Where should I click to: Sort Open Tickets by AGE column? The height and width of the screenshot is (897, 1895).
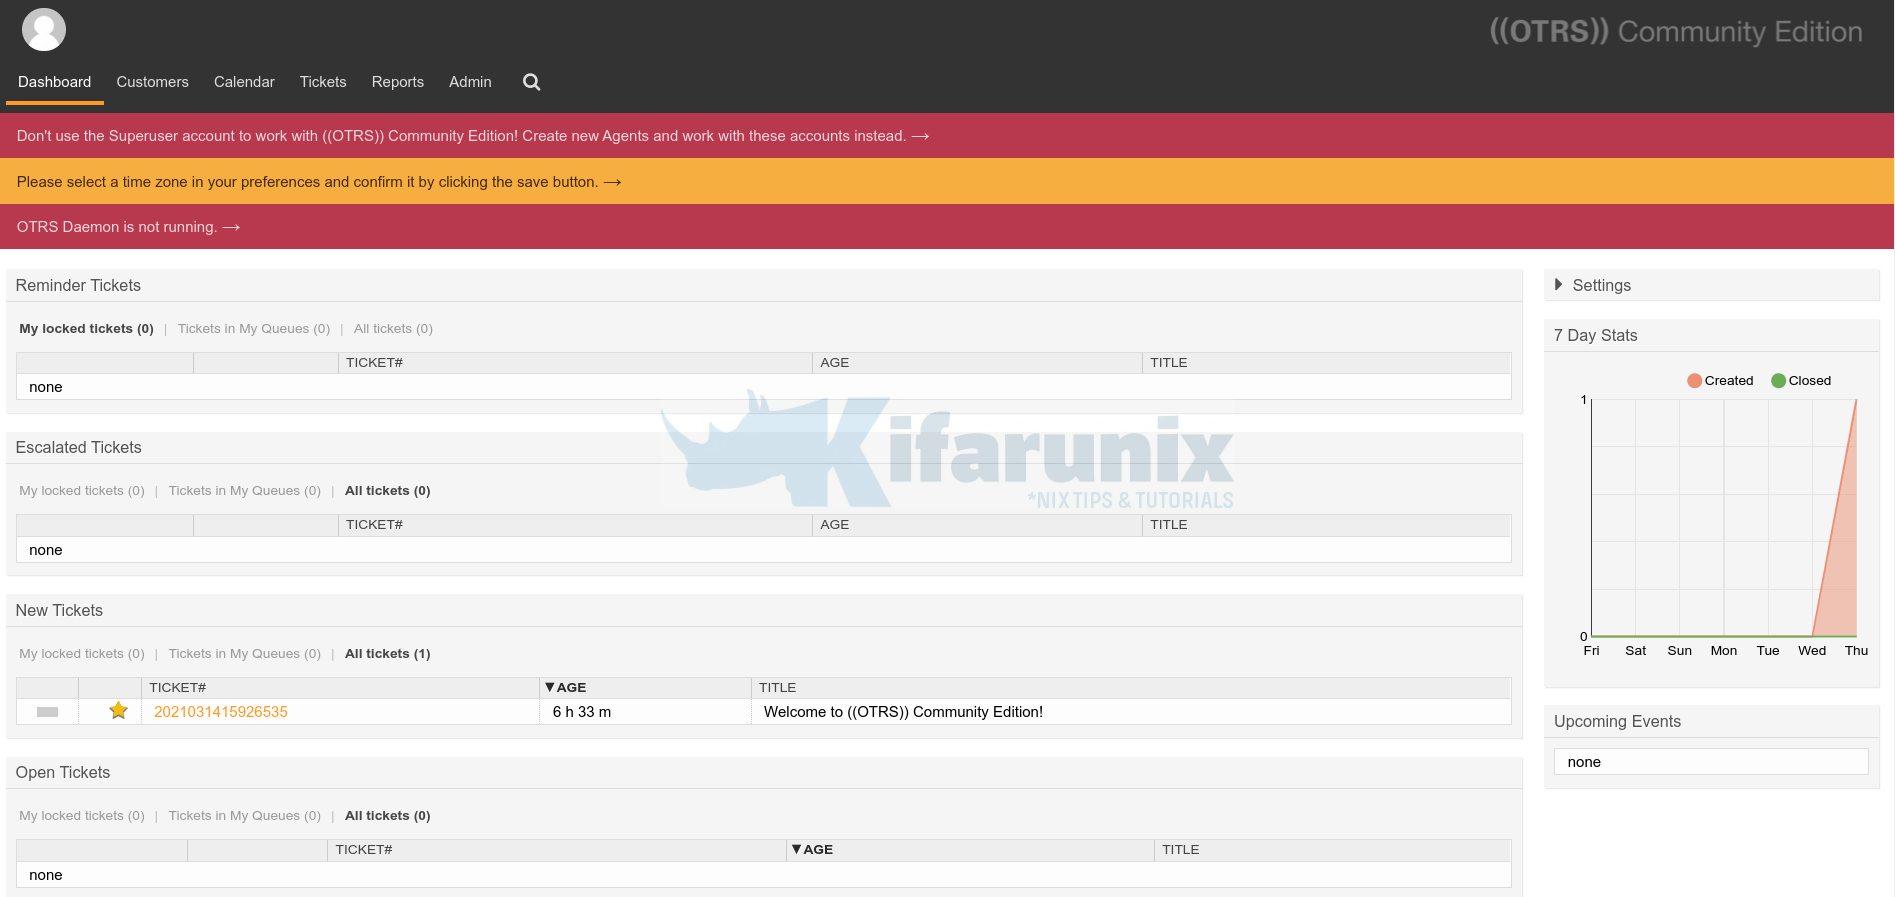click(812, 849)
